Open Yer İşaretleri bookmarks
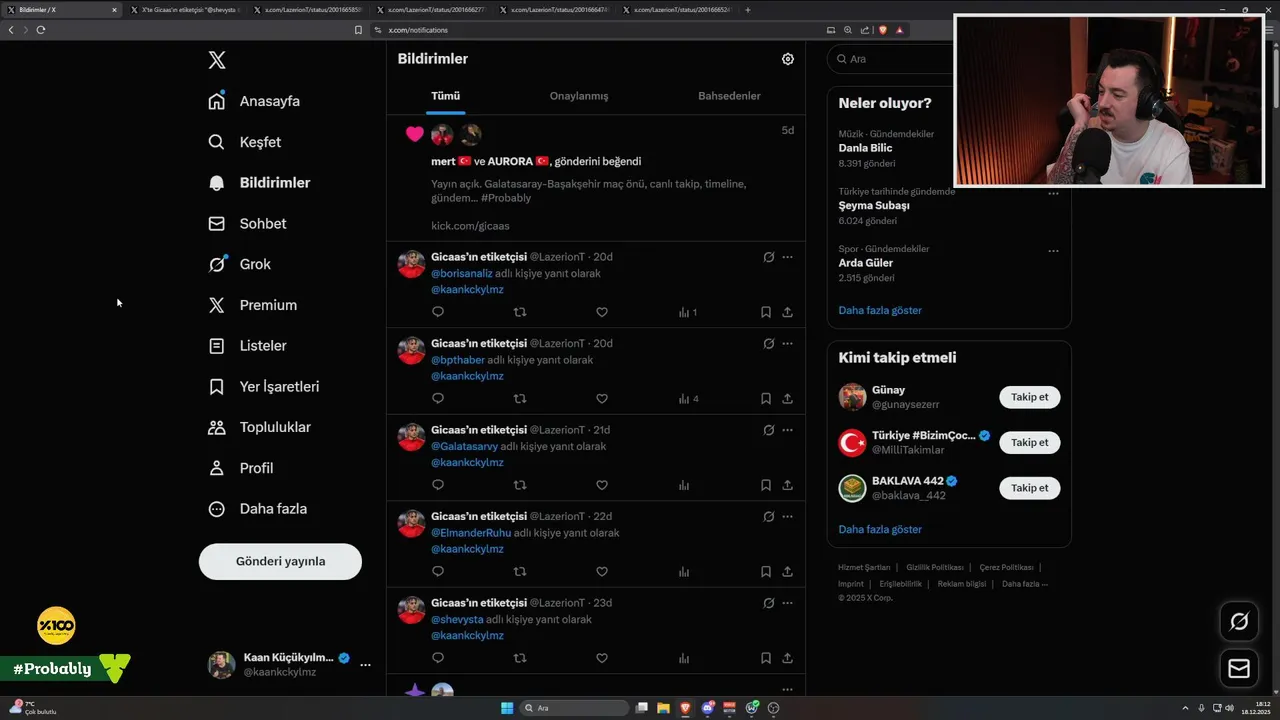Screen dimensions: 1280x720 [263, 386]
